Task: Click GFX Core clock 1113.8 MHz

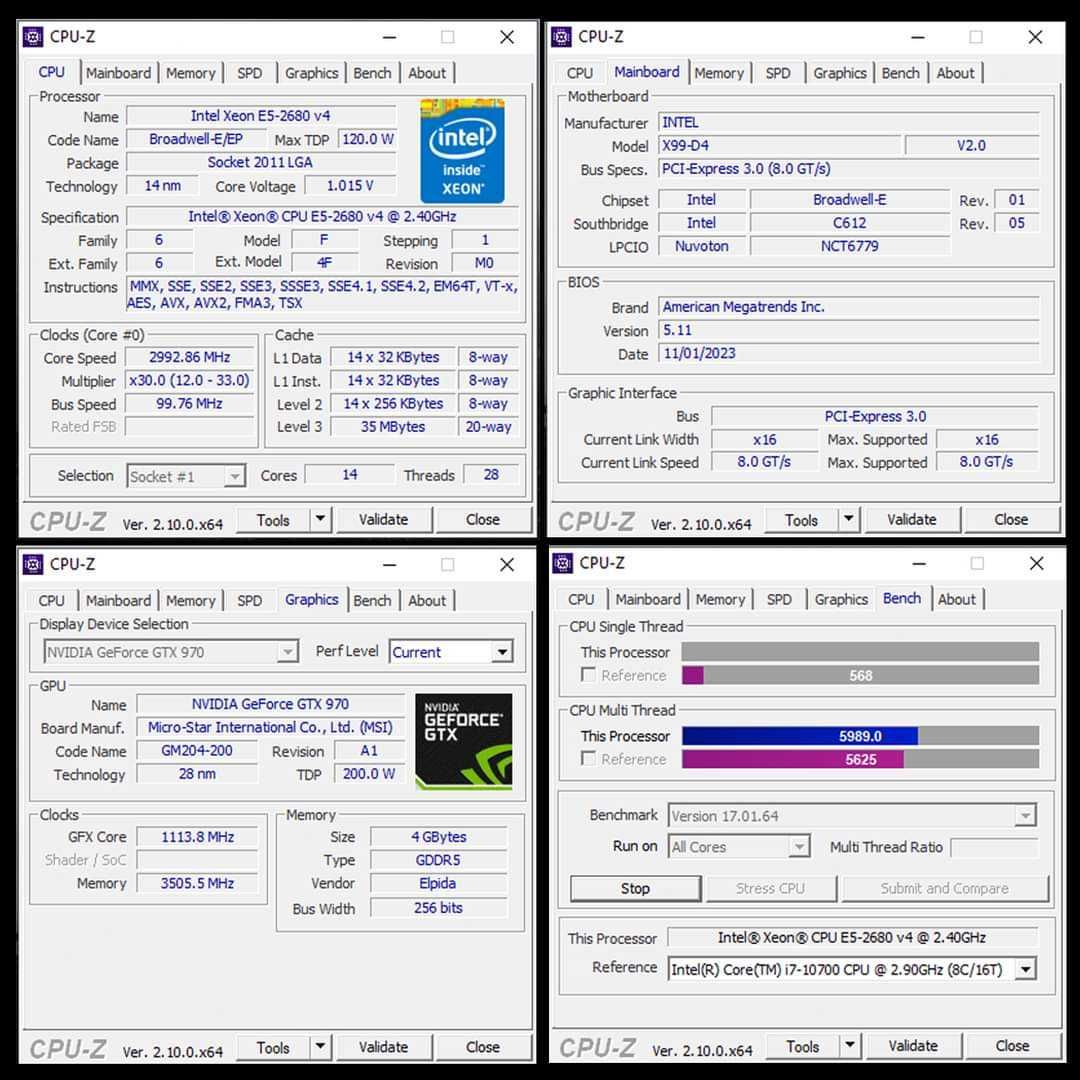Action: 197,837
